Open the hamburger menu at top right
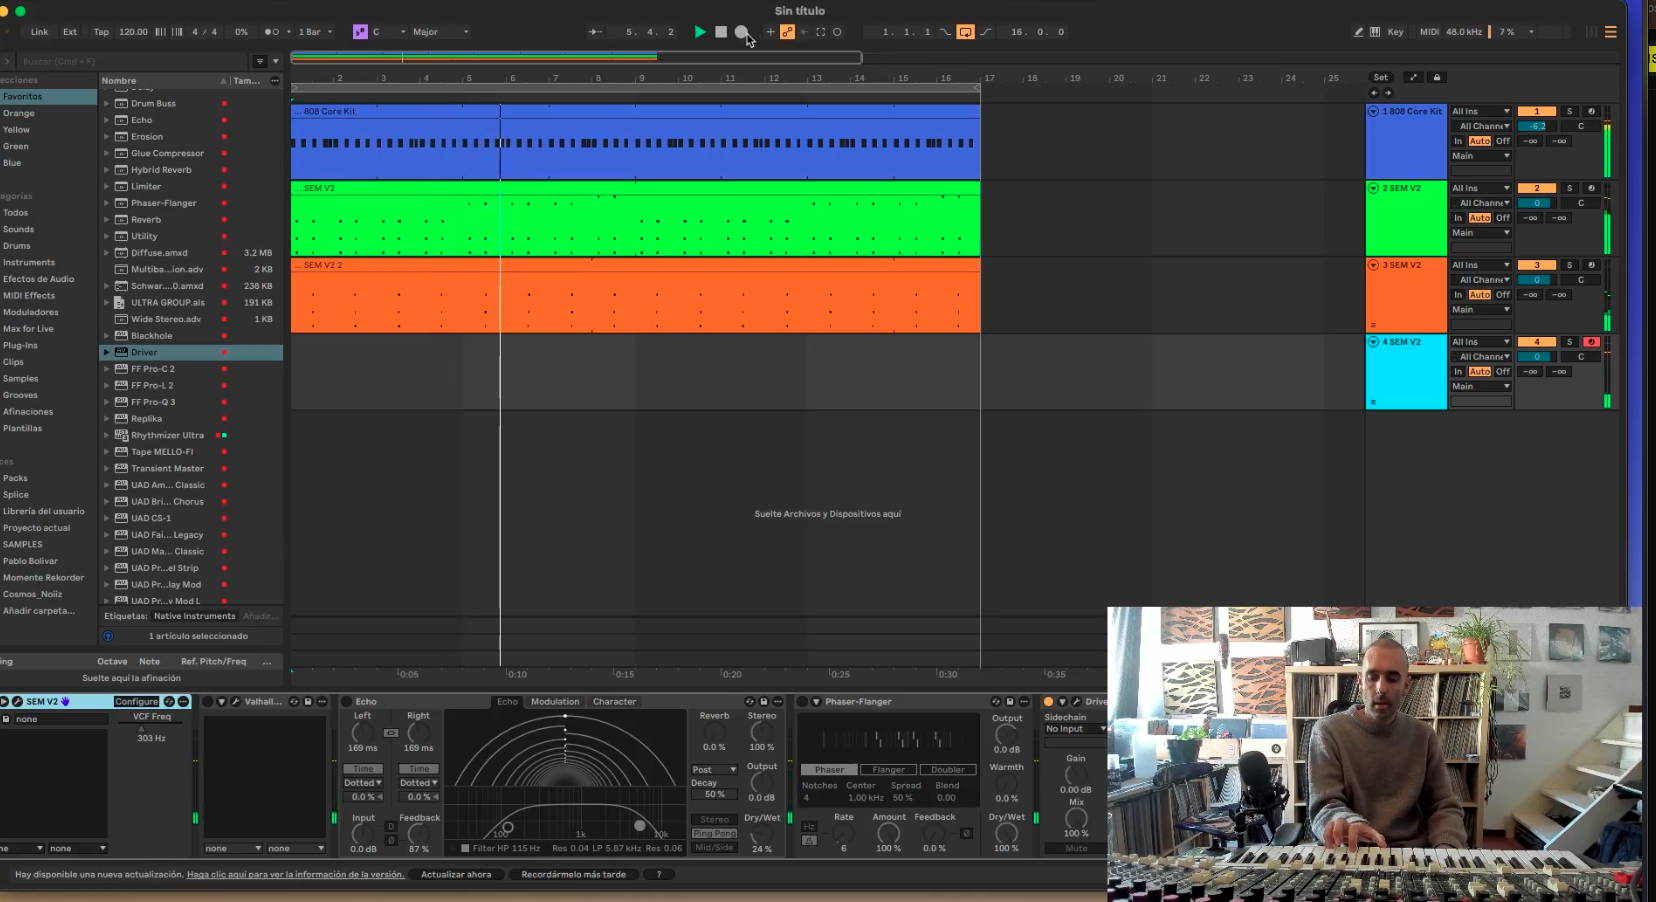1656x902 pixels. pyautogui.click(x=1610, y=32)
